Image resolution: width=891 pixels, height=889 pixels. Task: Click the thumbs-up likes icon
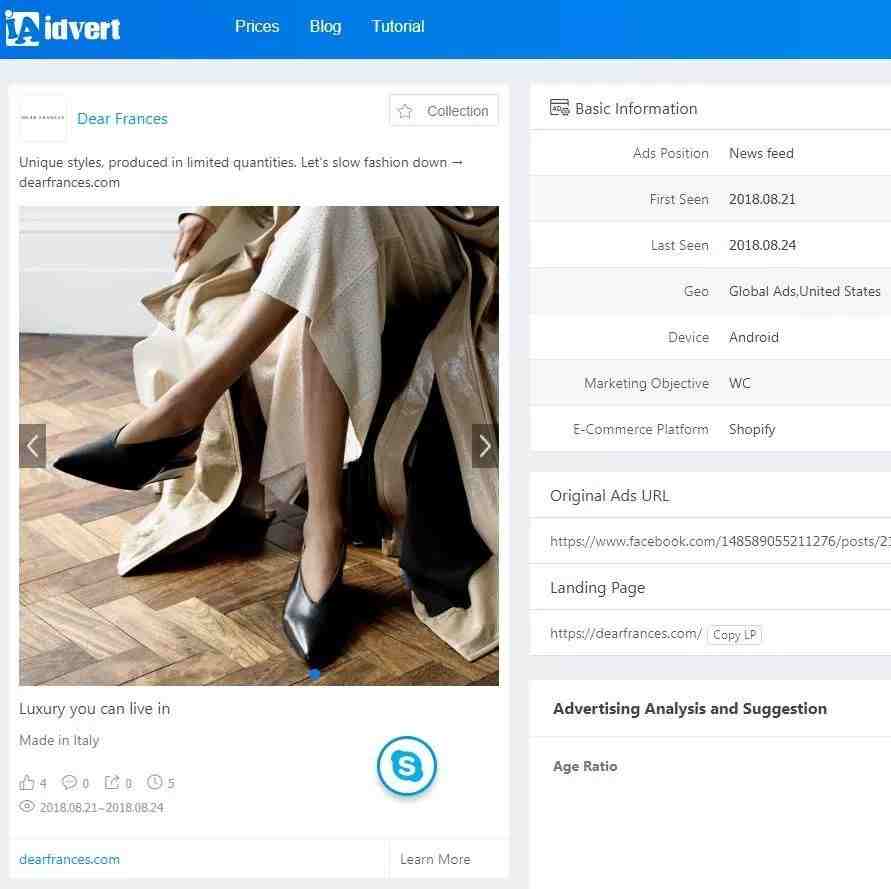(27, 783)
